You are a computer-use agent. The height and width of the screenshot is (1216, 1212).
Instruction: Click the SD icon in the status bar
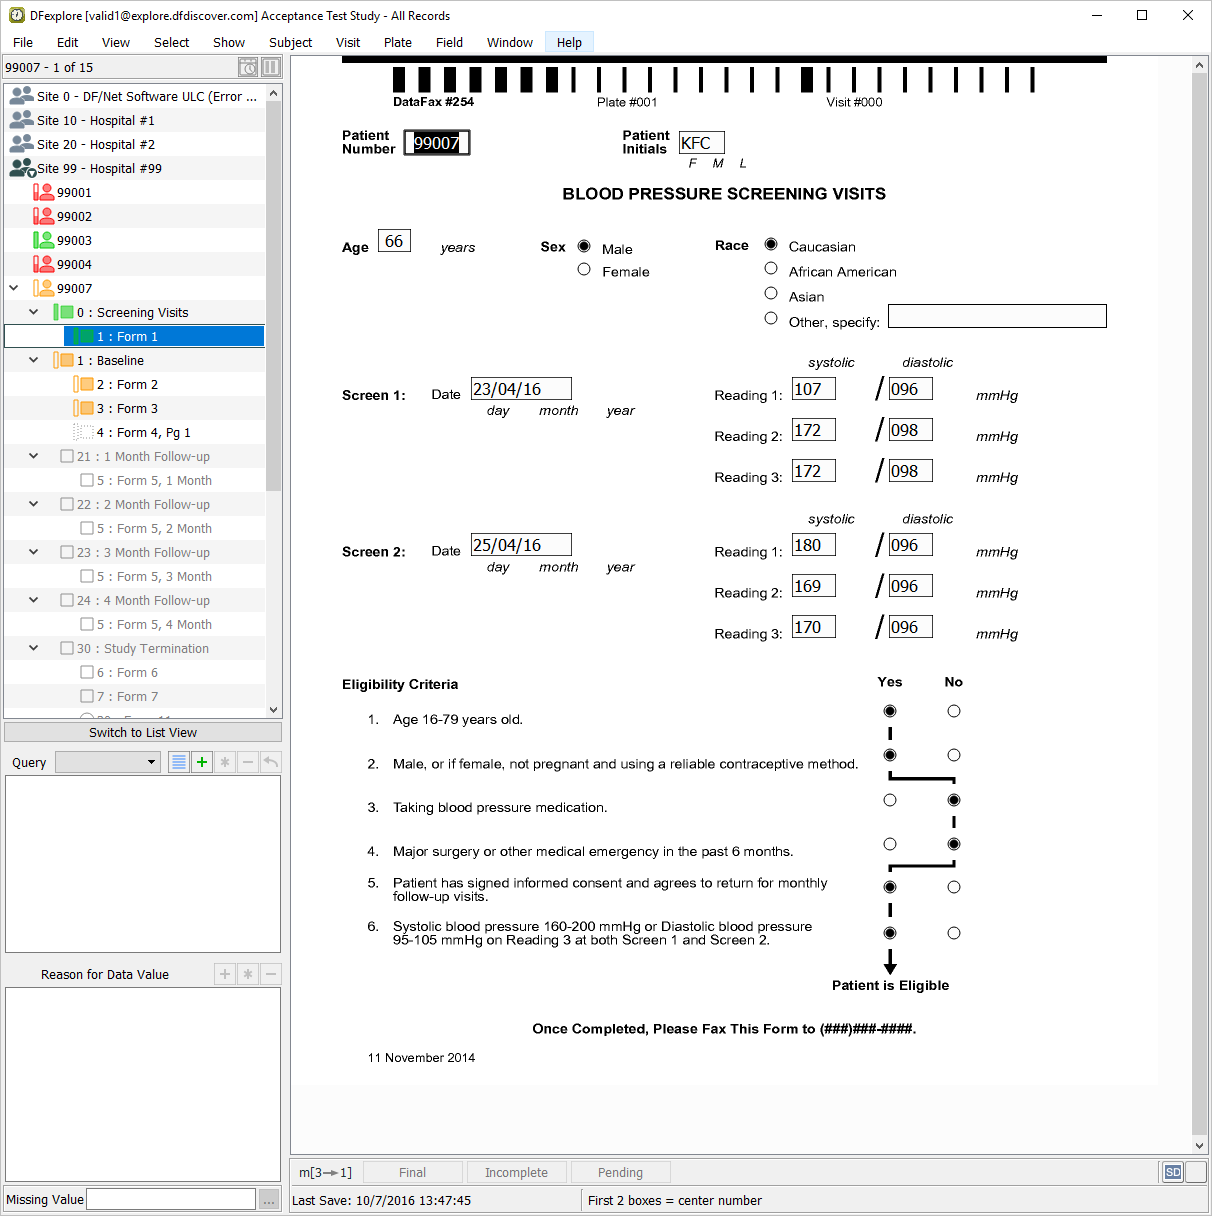1172,1172
